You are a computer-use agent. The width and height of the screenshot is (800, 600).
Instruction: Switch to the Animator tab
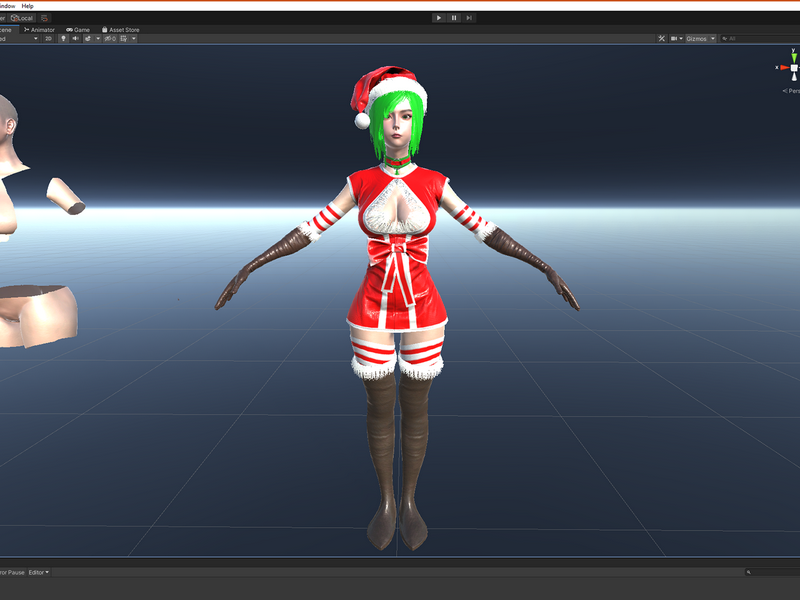(x=39, y=30)
